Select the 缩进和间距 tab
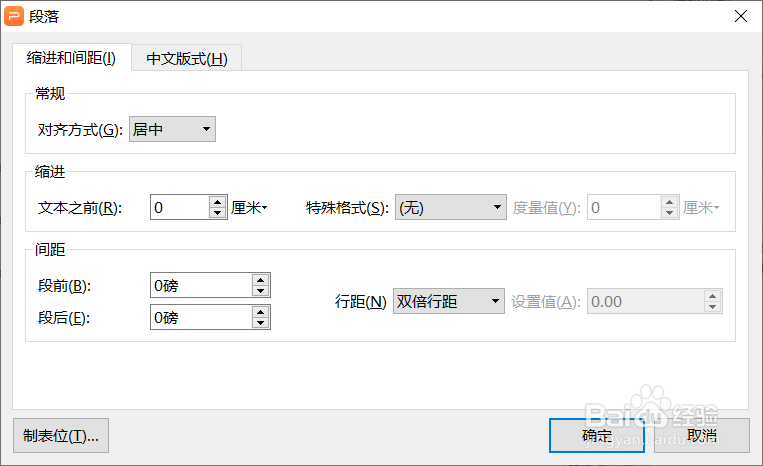 pos(72,58)
